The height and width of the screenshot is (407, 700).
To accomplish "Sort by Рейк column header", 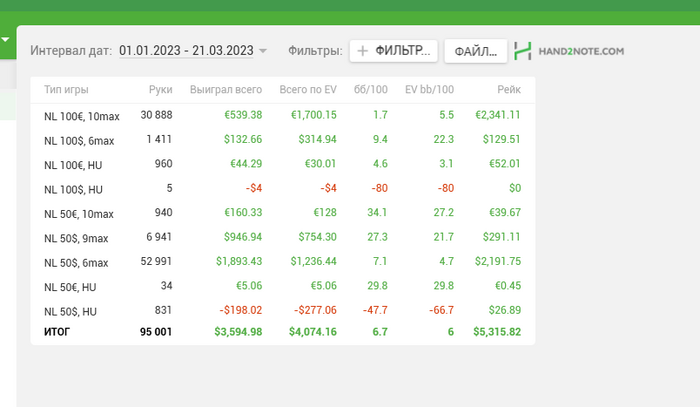I will (x=509, y=90).
